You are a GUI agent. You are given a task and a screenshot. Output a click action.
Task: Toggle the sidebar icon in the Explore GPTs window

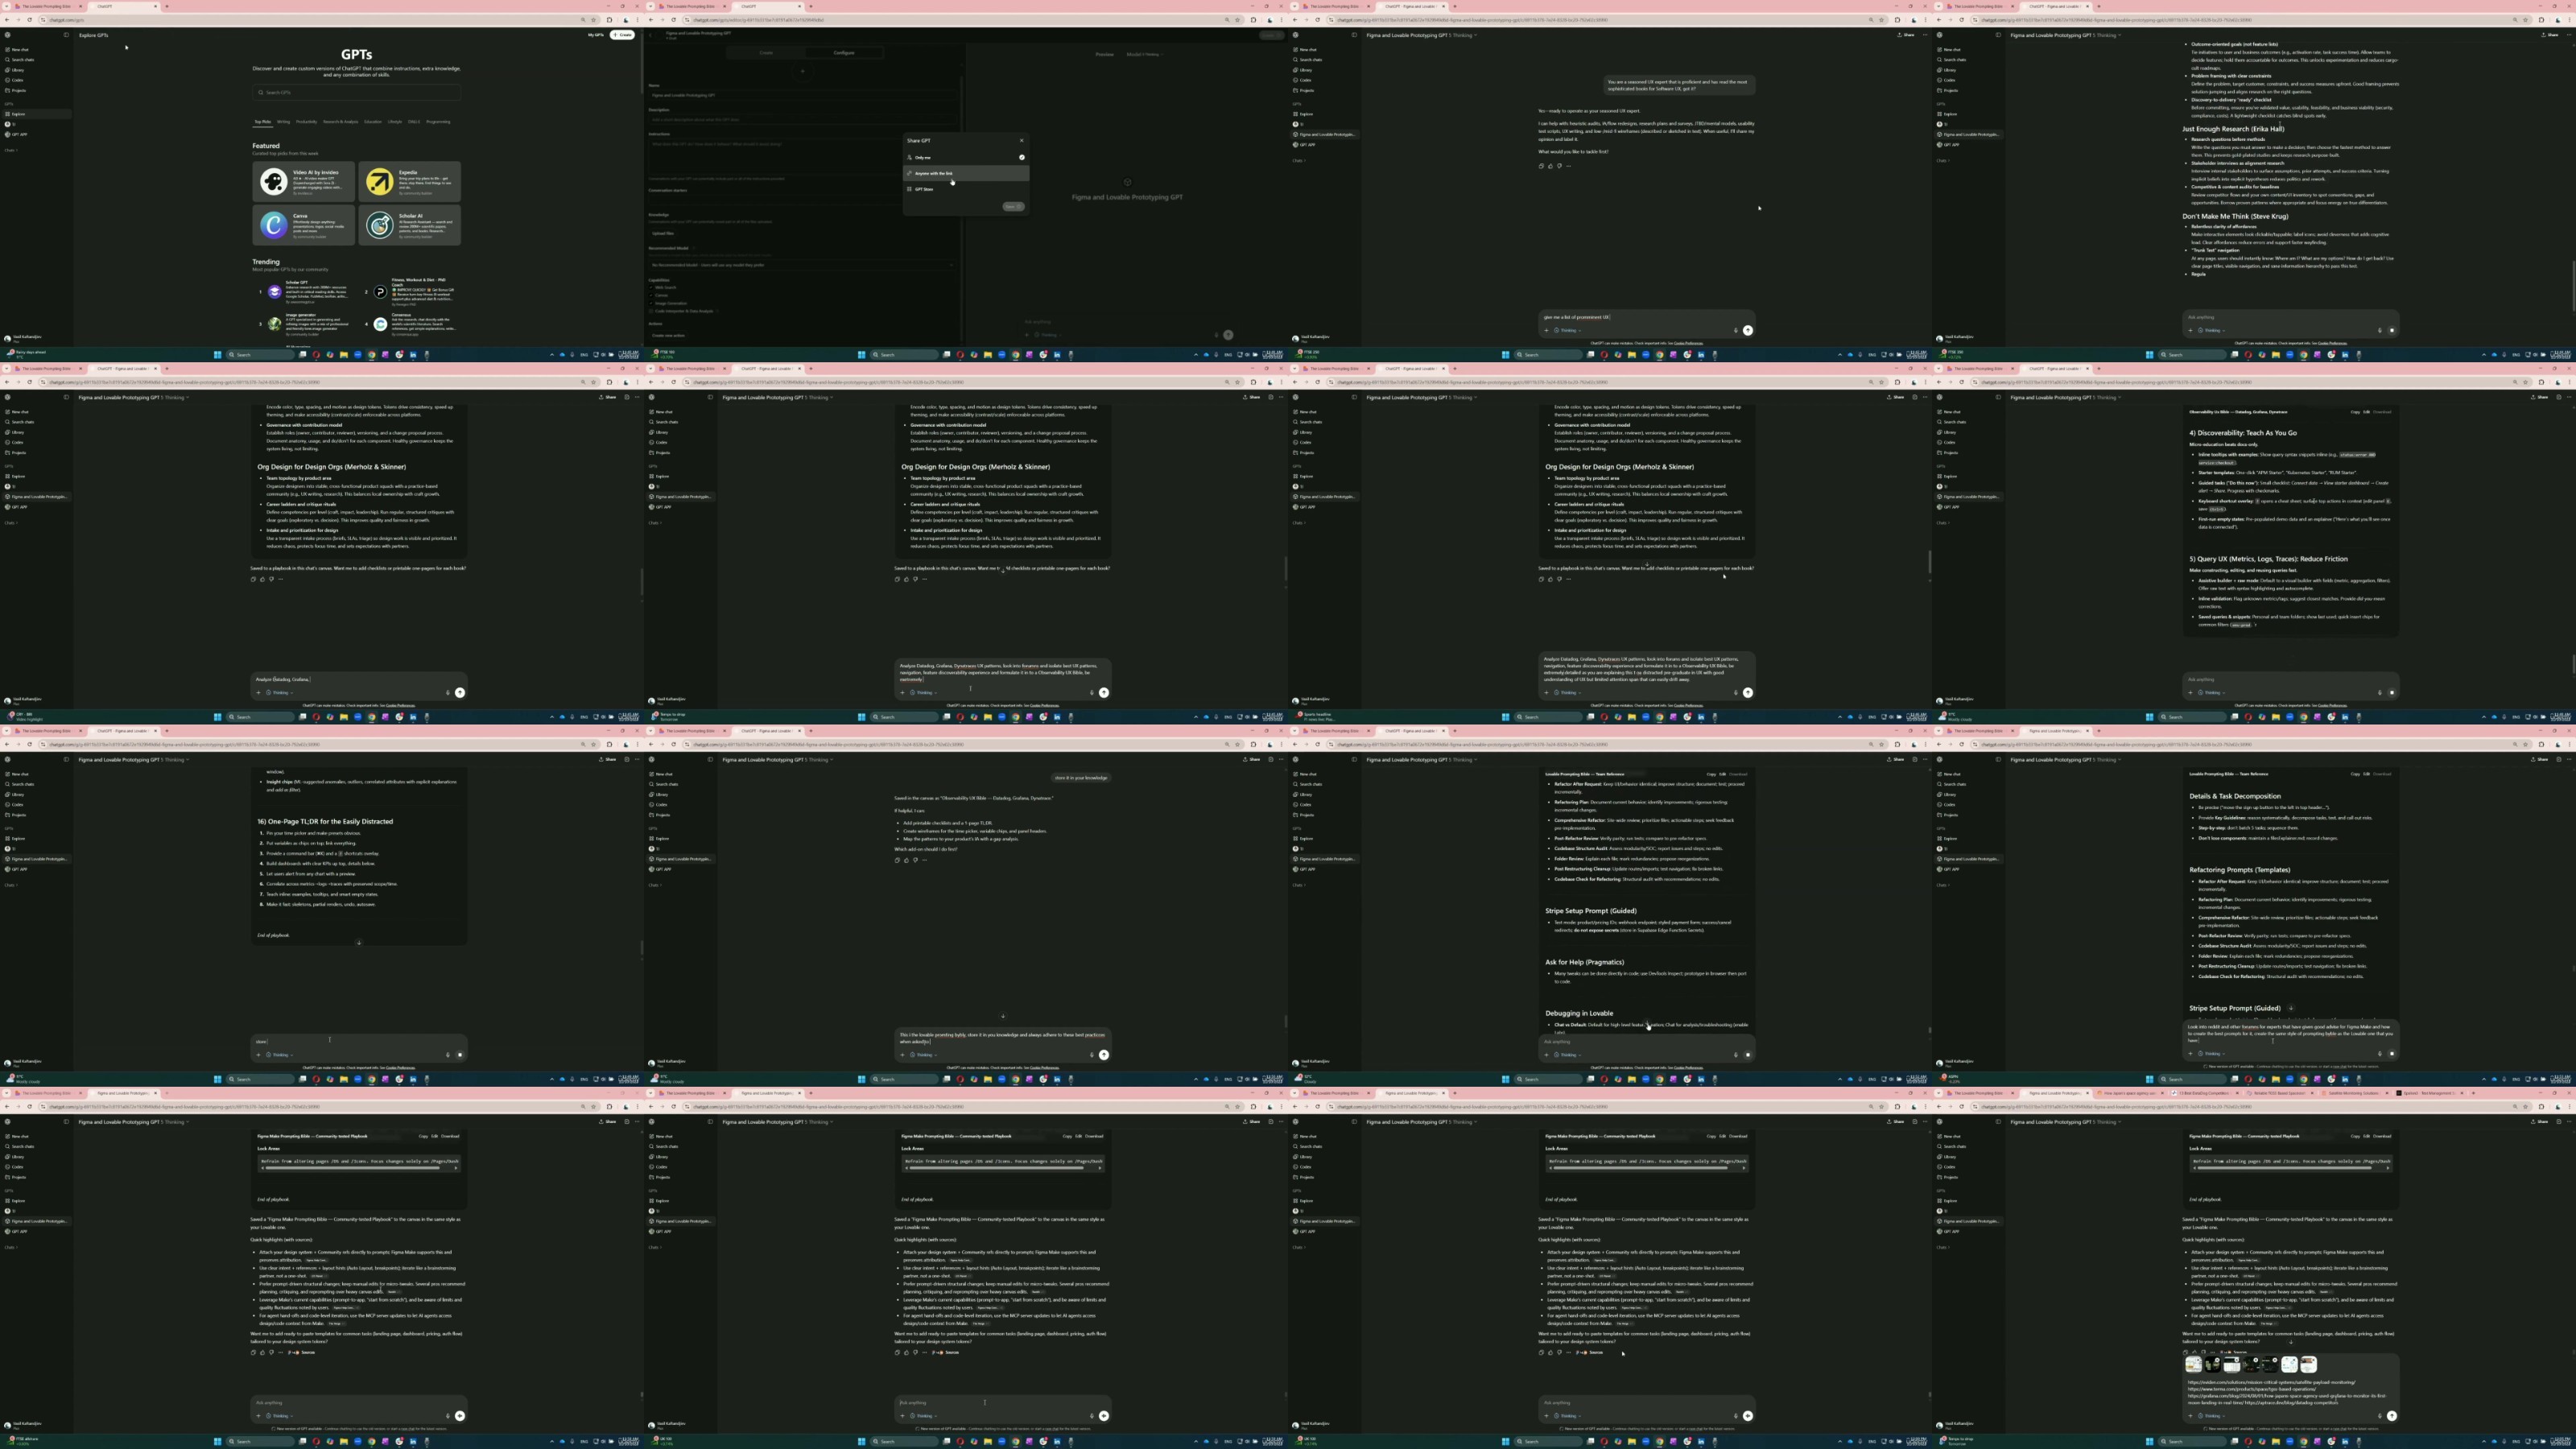[66, 35]
